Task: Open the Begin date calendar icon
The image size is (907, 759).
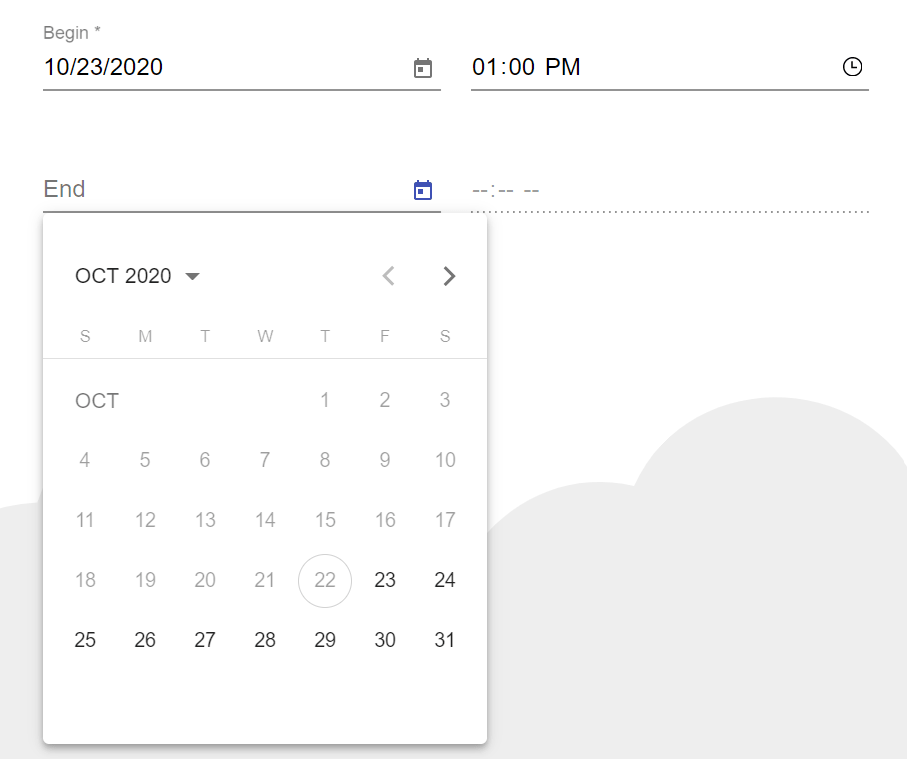Action: click(423, 68)
